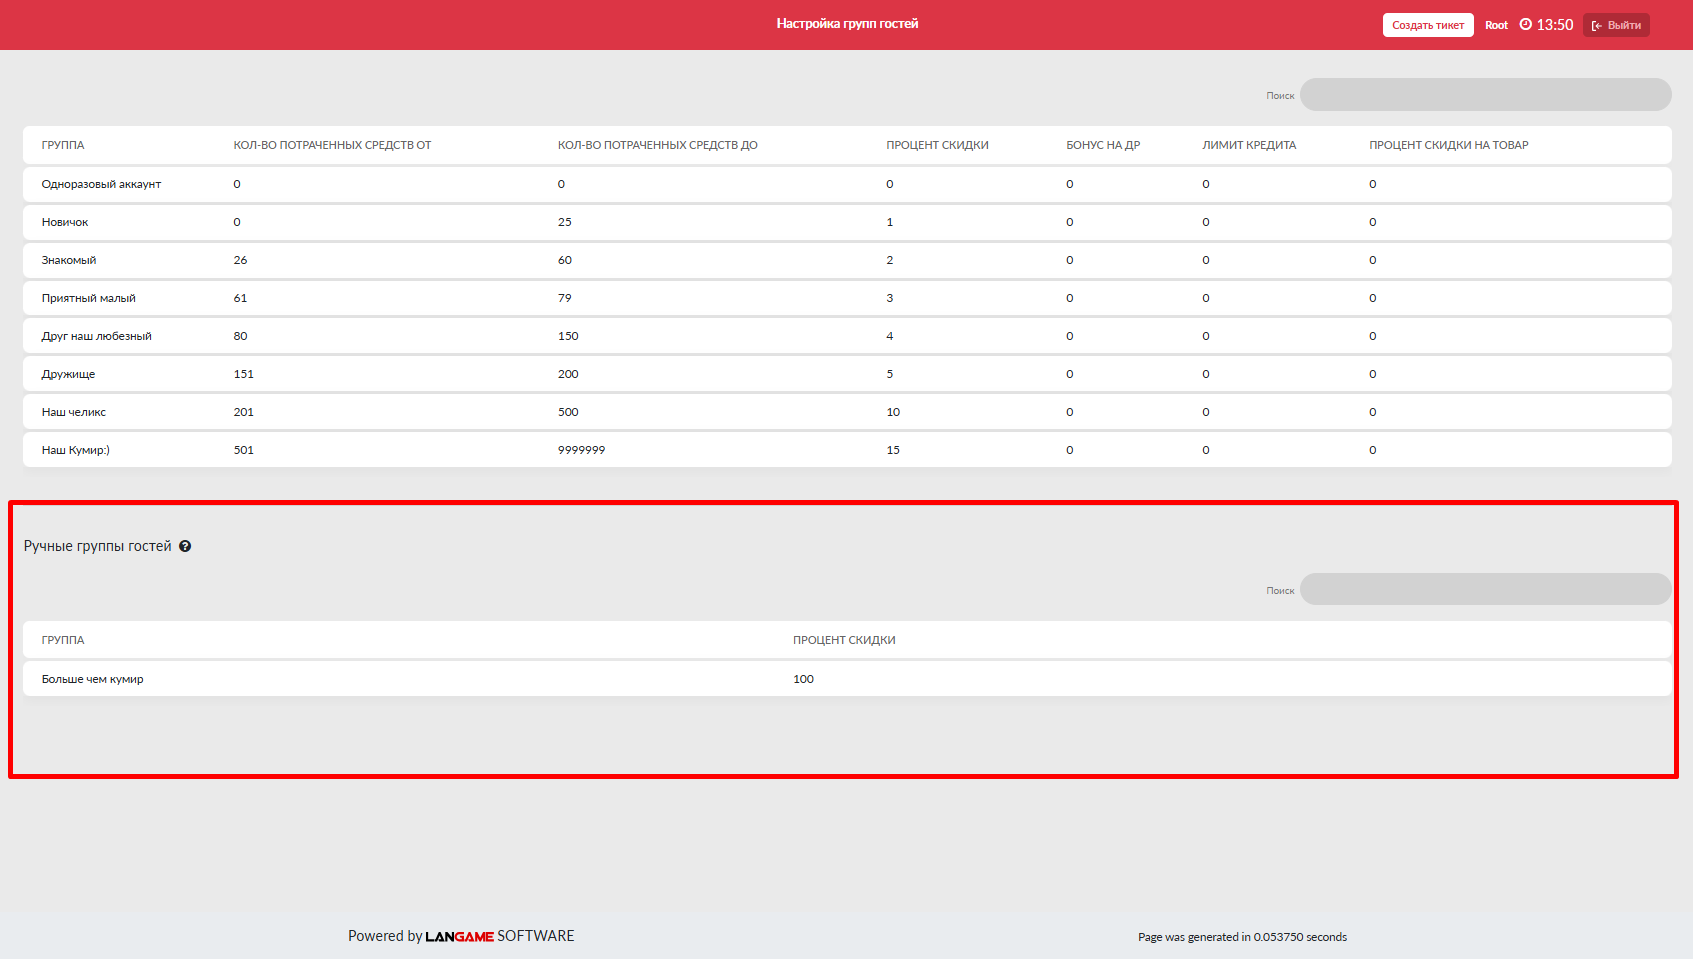This screenshot has width=1693, height=959.
Task: Click the 501 spent-from value
Action: tap(244, 450)
